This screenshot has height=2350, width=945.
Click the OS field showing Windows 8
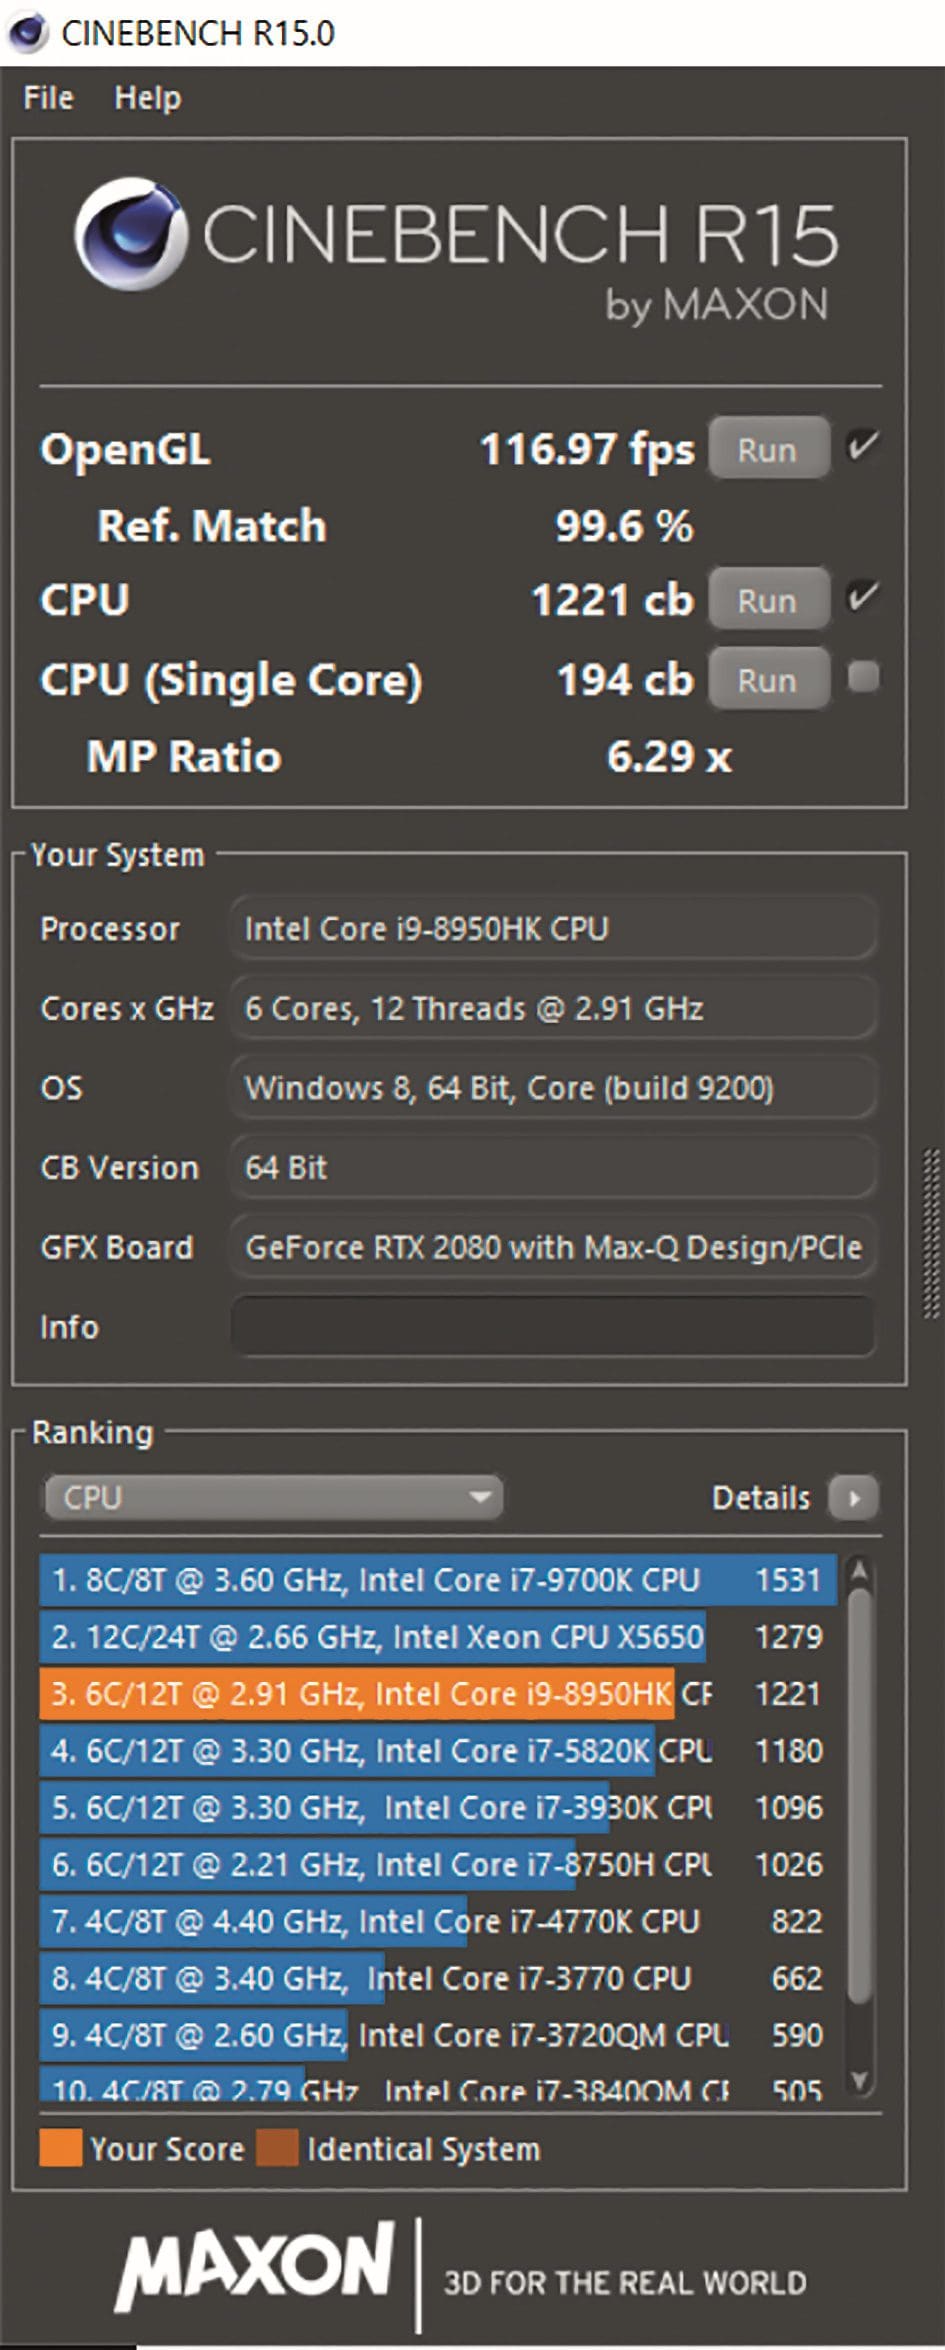coord(553,1088)
